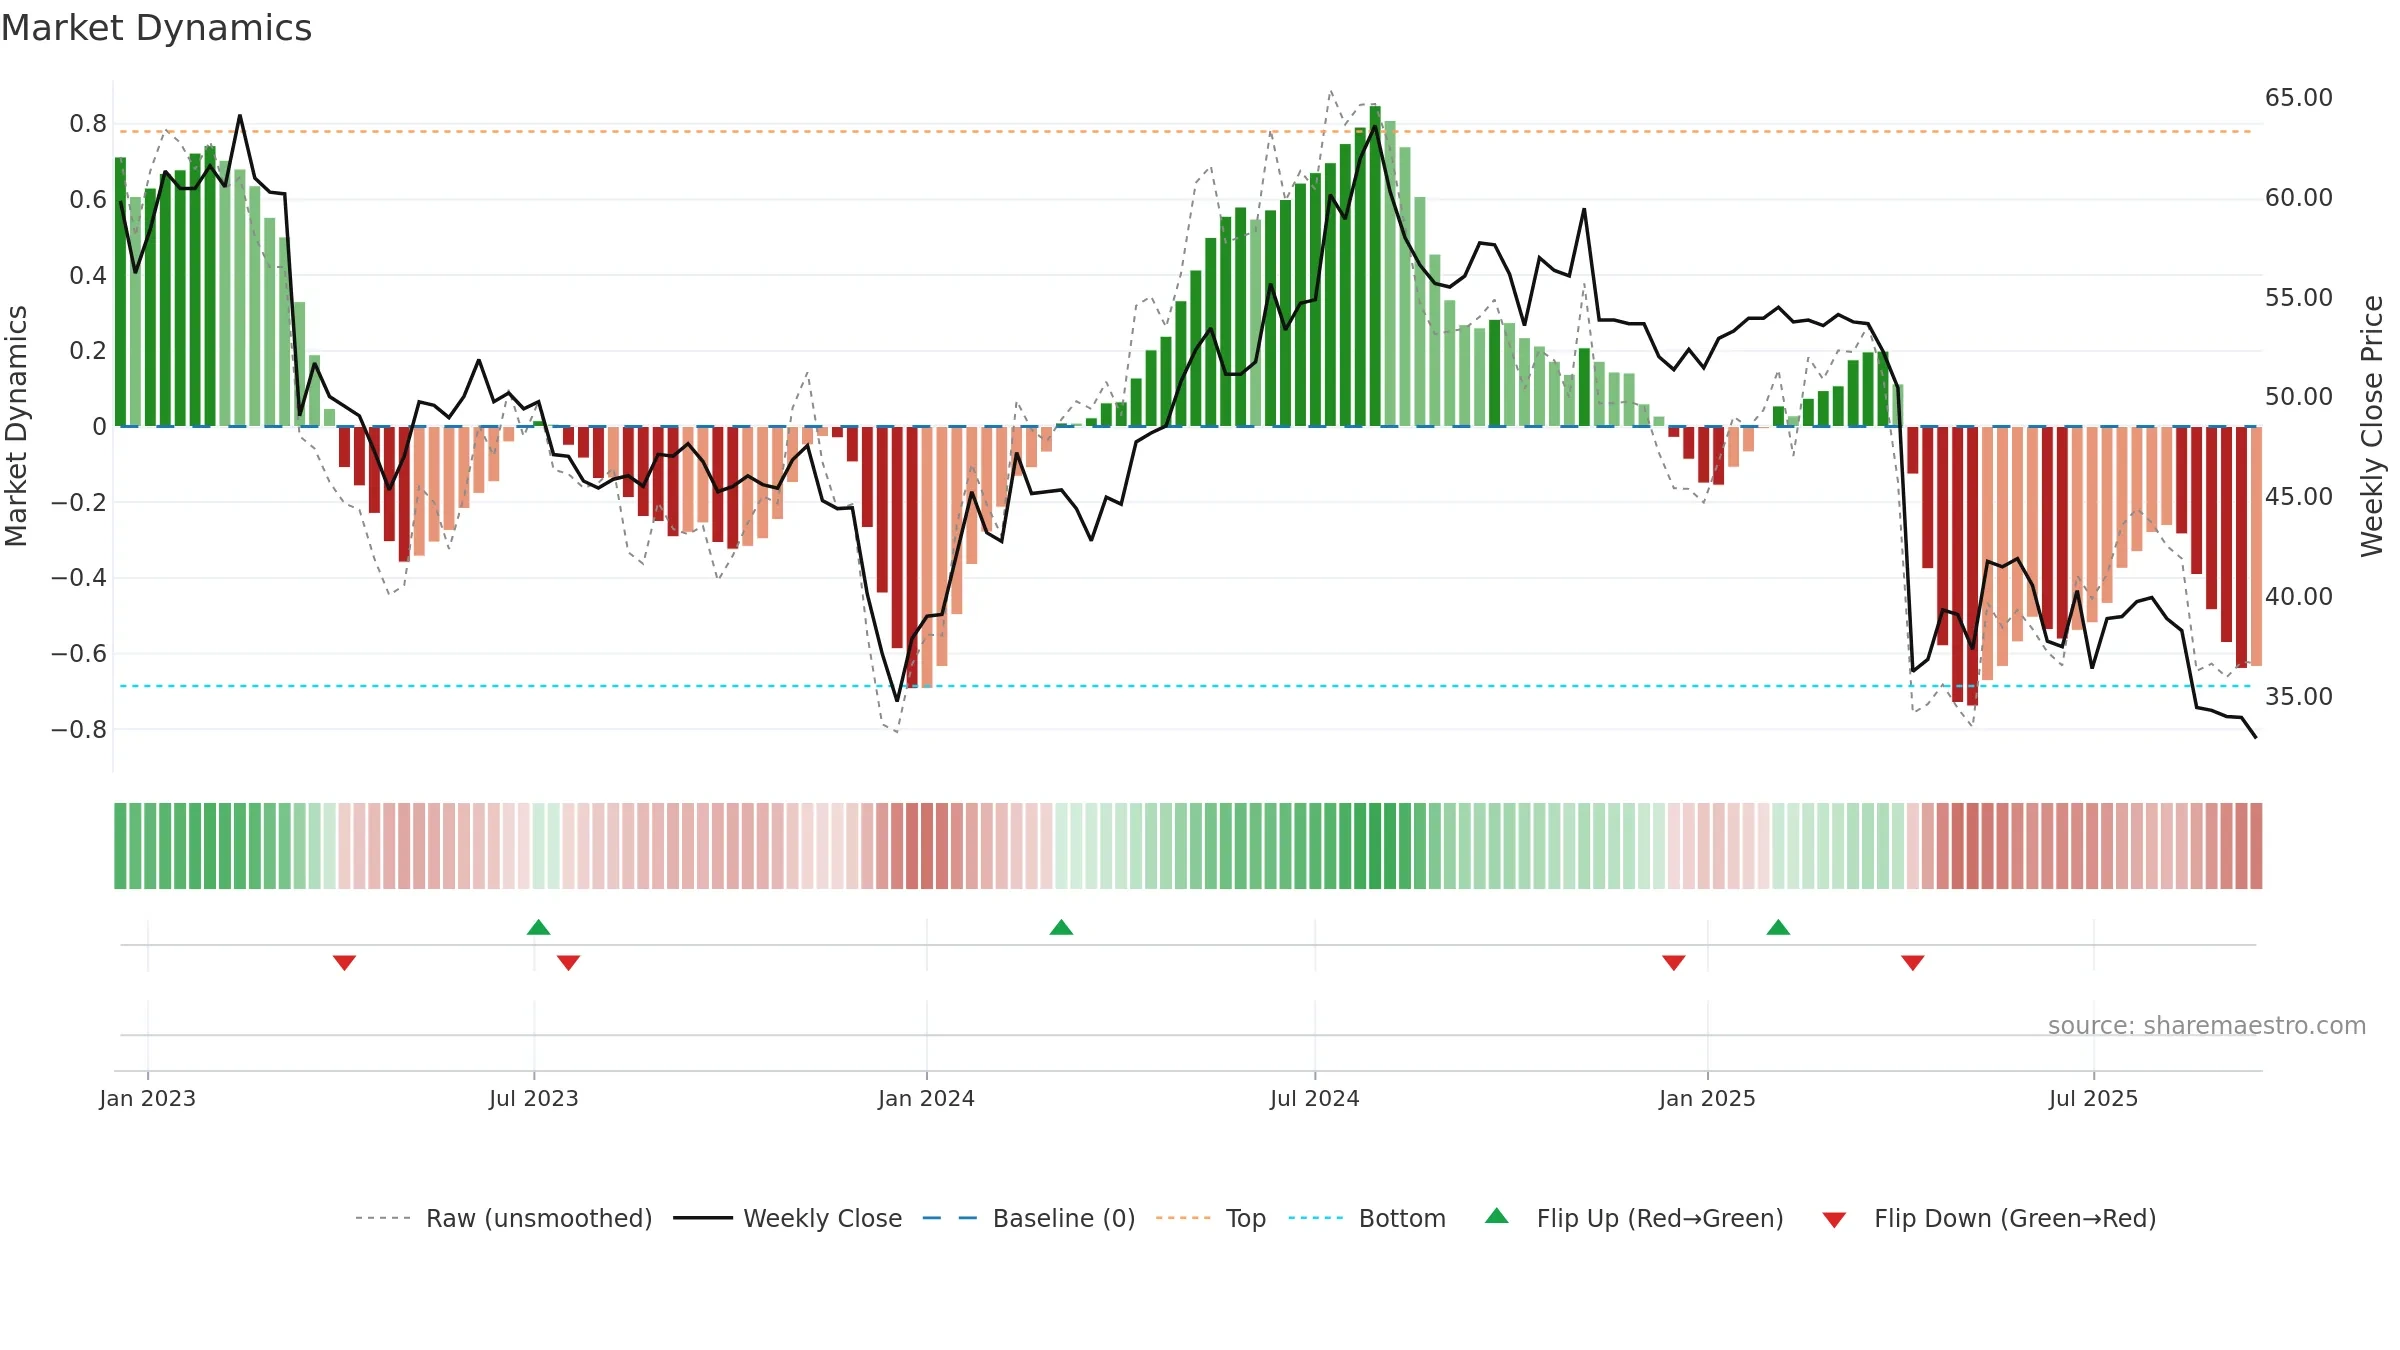Click the 60.00 price axis label

pyautogui.click(x=2298, y=198)
